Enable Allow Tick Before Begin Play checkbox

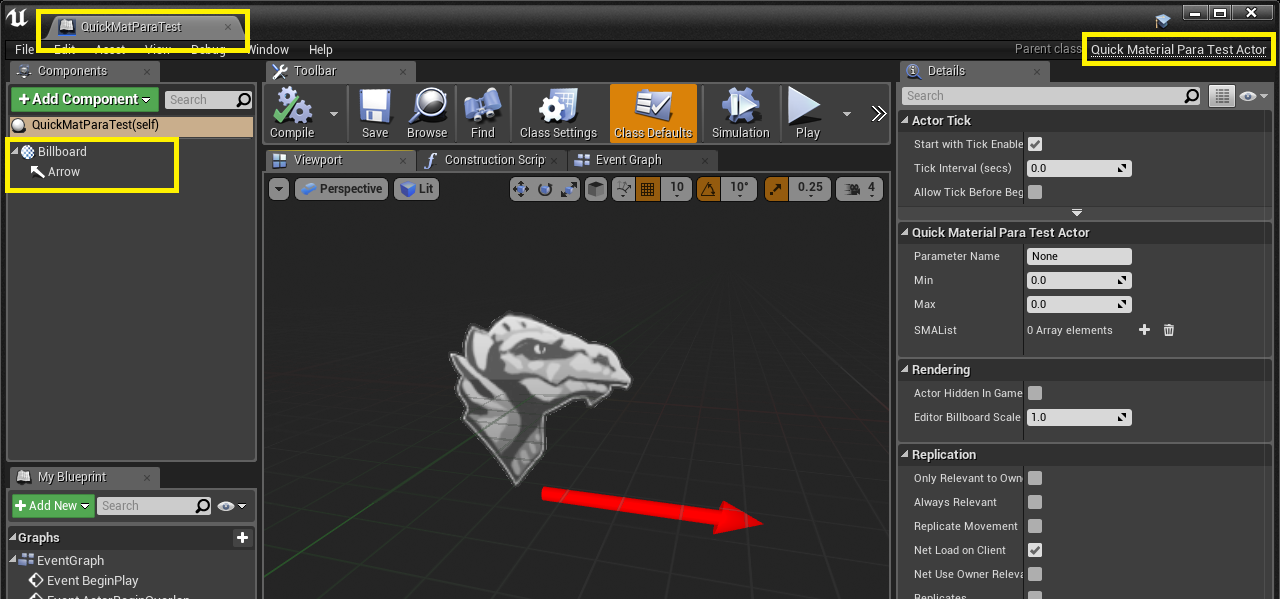[x=1035, y=192]
